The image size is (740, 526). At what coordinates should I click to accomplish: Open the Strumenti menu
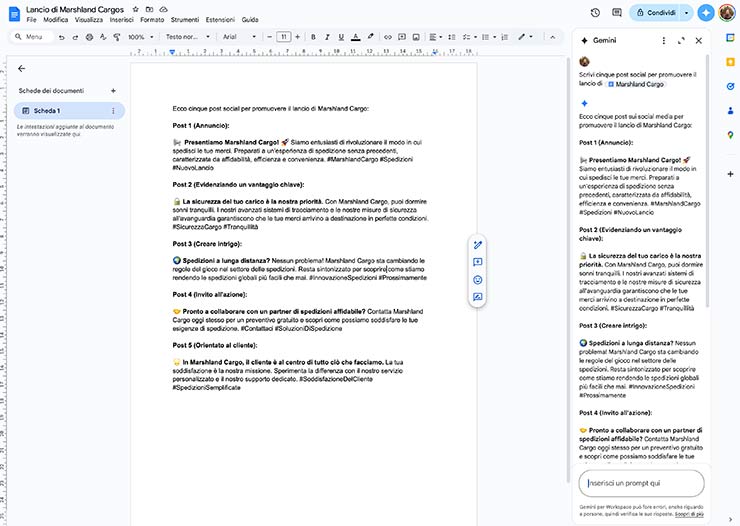[x=185, y=20]
